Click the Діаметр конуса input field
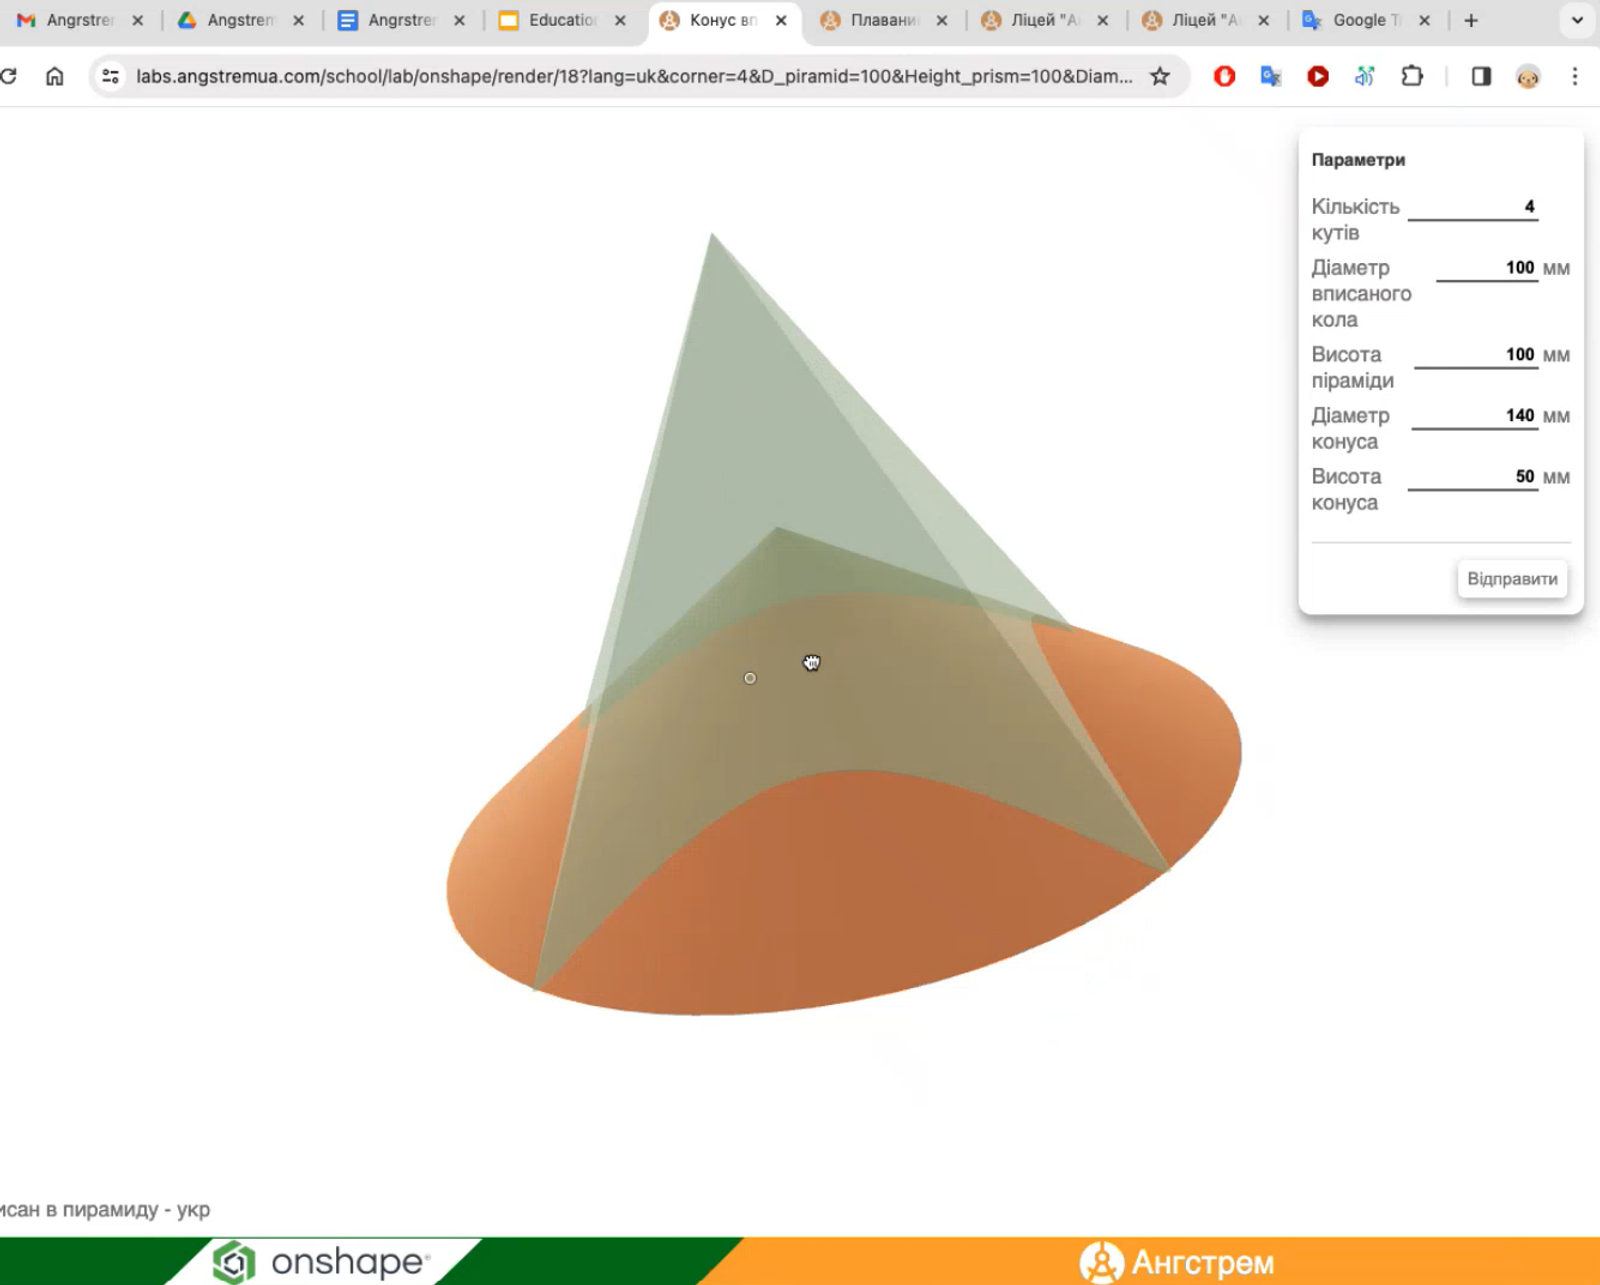 coord(1474,416)
